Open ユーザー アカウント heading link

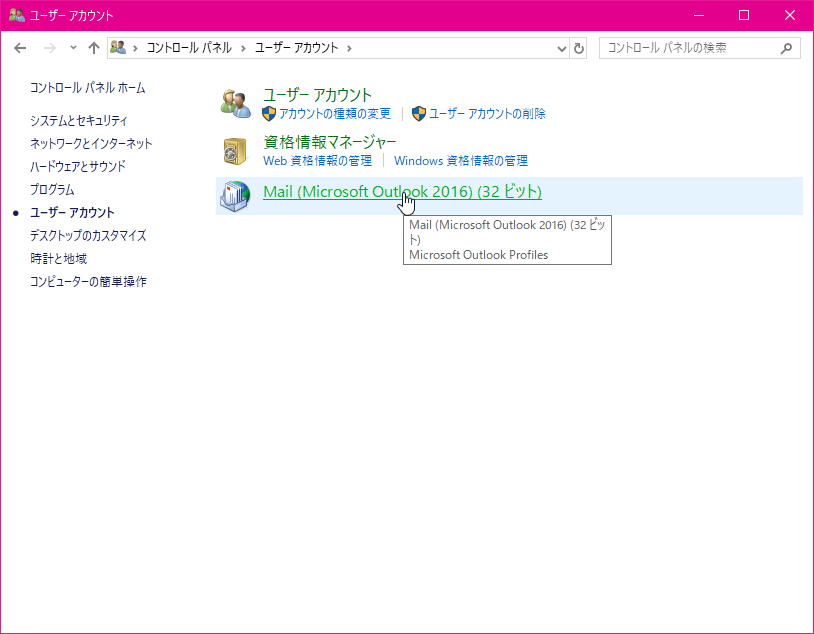[x=317, y=95]
